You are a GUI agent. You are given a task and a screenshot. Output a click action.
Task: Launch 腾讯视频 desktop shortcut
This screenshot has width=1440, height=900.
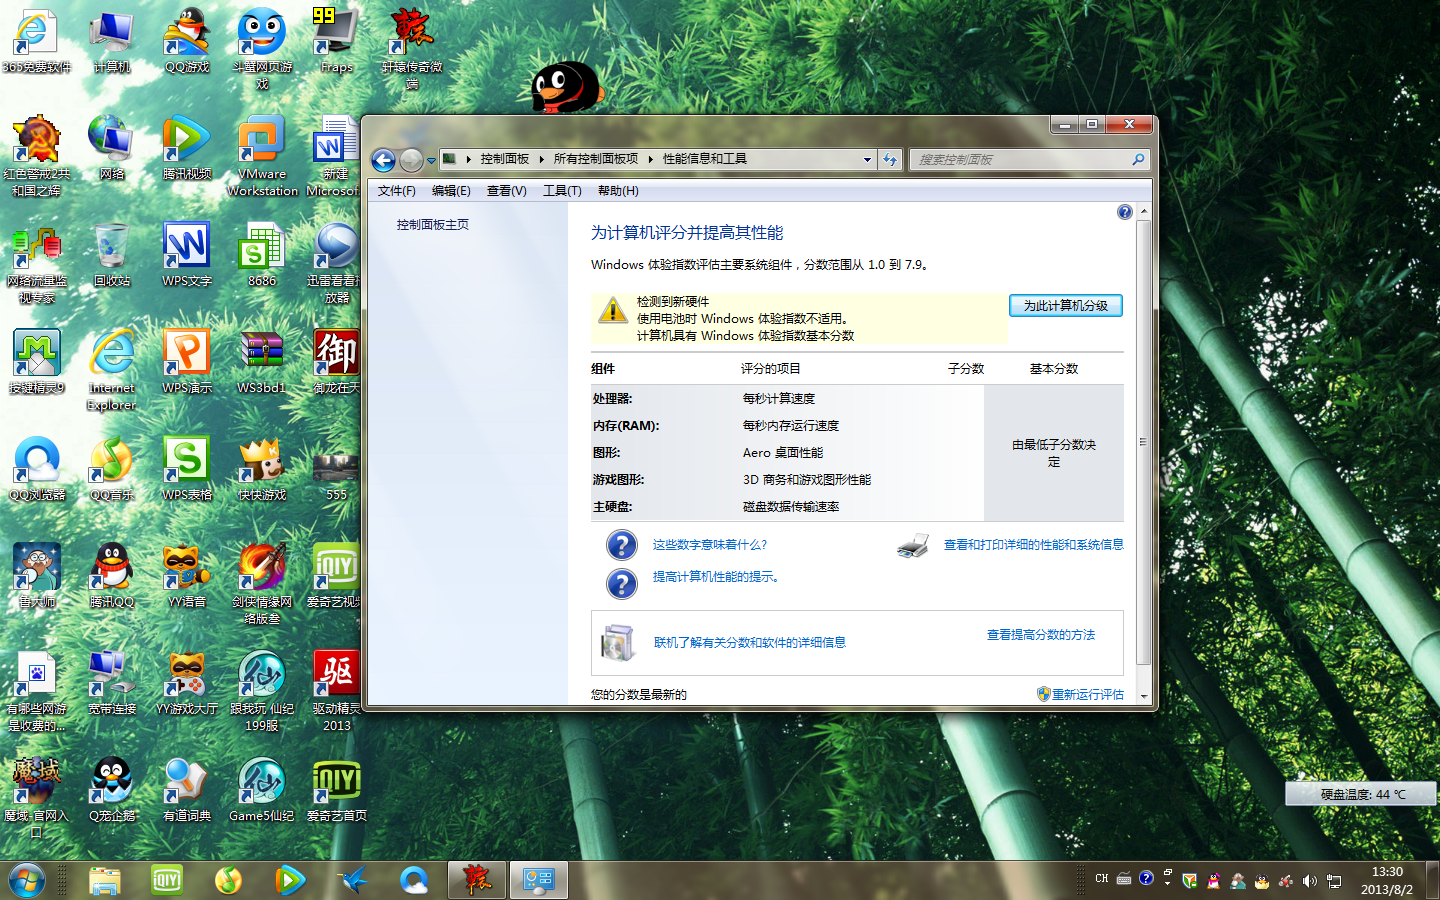187,148
